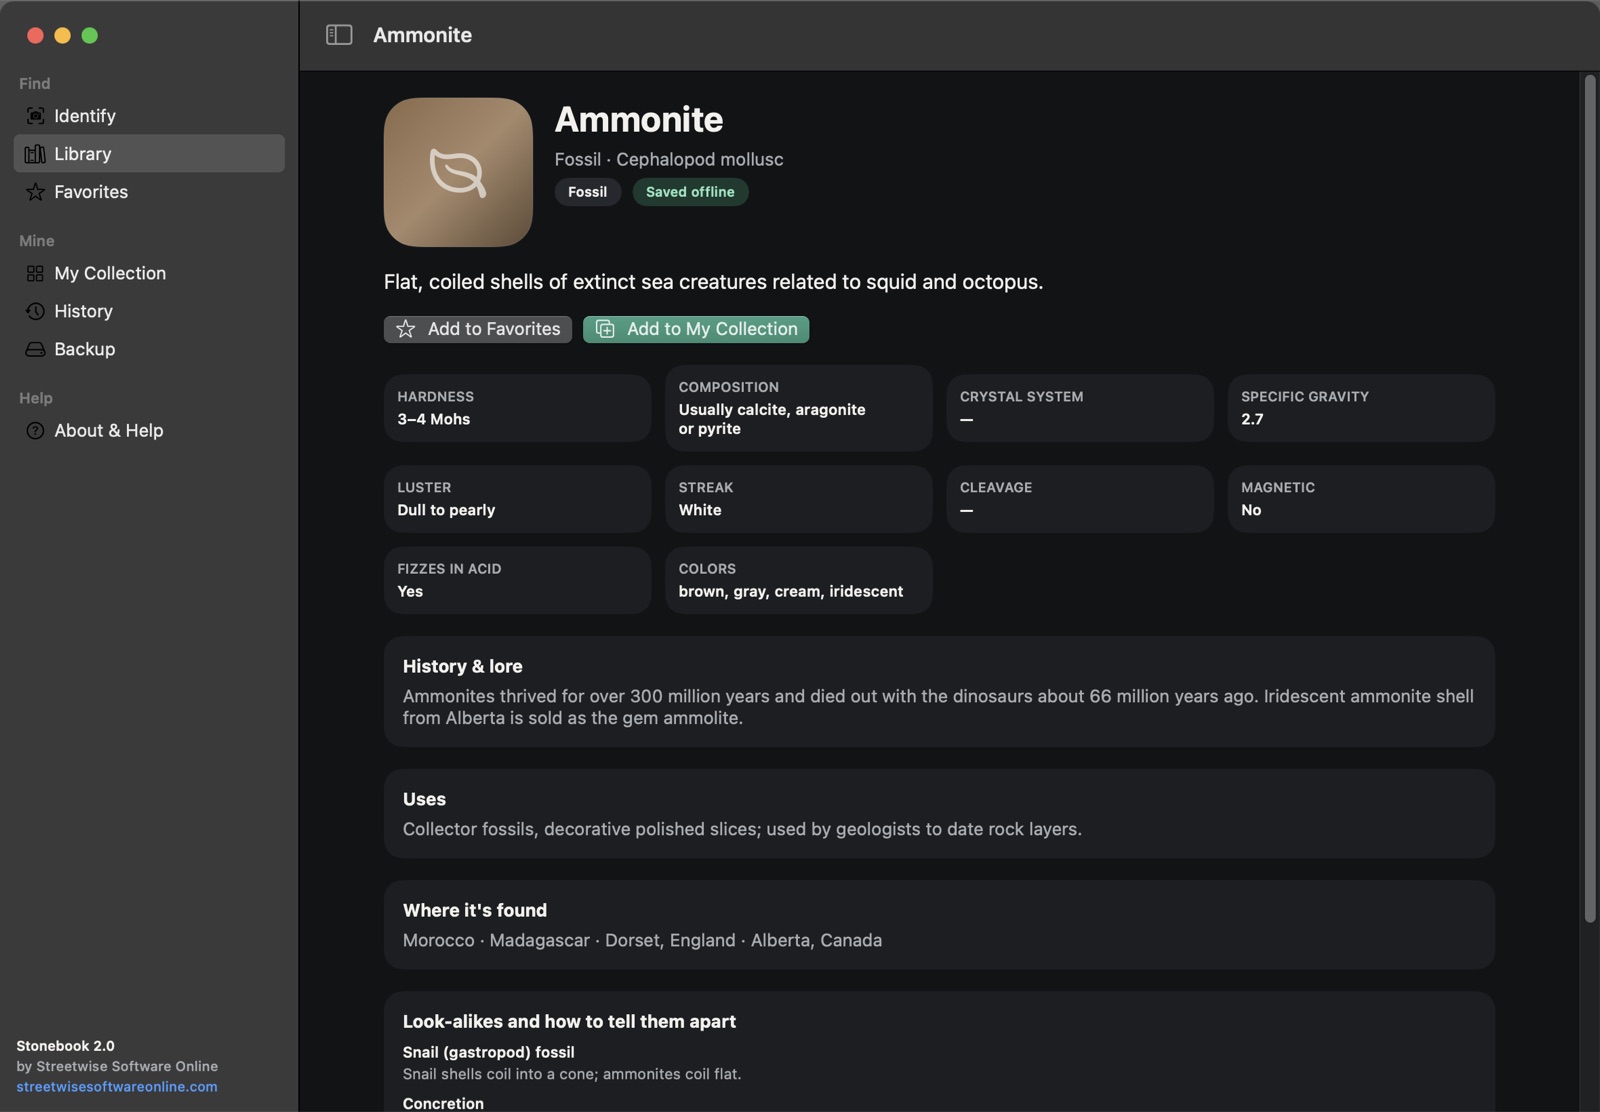Click the Backup drive icon
Viewport: 1600px width, 1112px height.
tap(35, 349)
